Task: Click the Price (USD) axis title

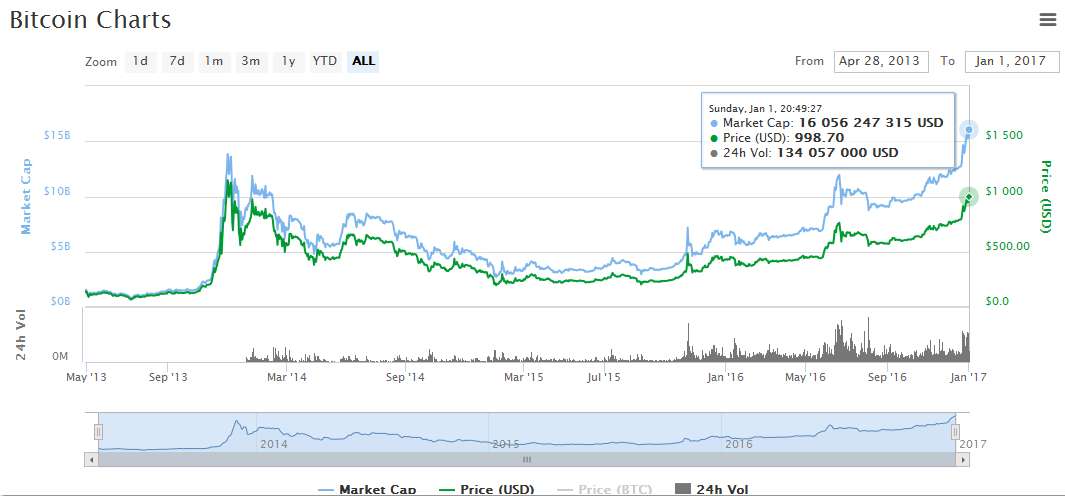Action: click(1045, 196)
